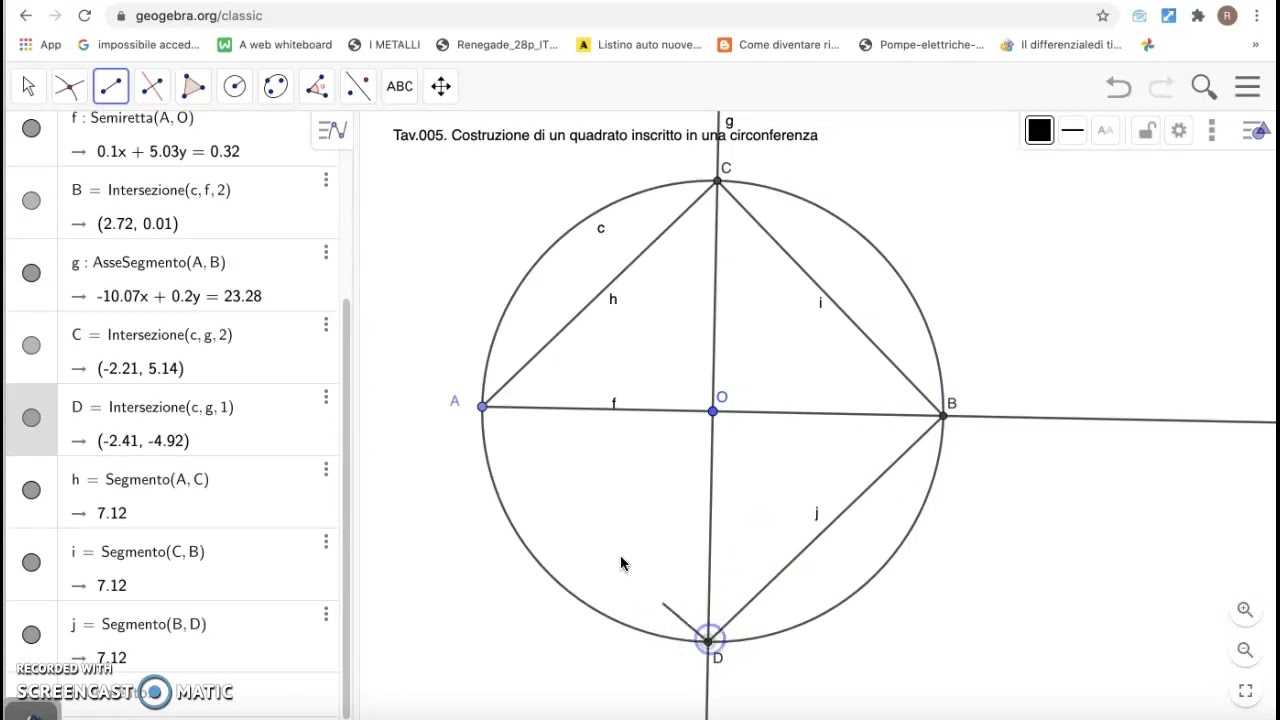Toggle visibility of point D
This screenshot has width=1280, height=720.
[x=31, y=418]
